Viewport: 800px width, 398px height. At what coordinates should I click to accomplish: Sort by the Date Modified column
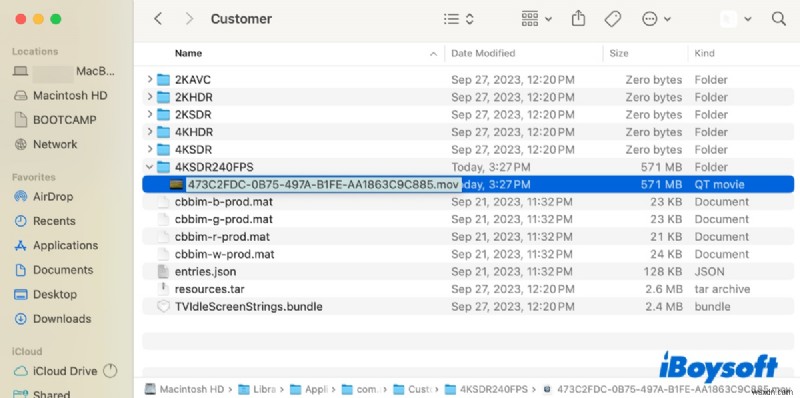pyautogui.click(x=483, y=53)
